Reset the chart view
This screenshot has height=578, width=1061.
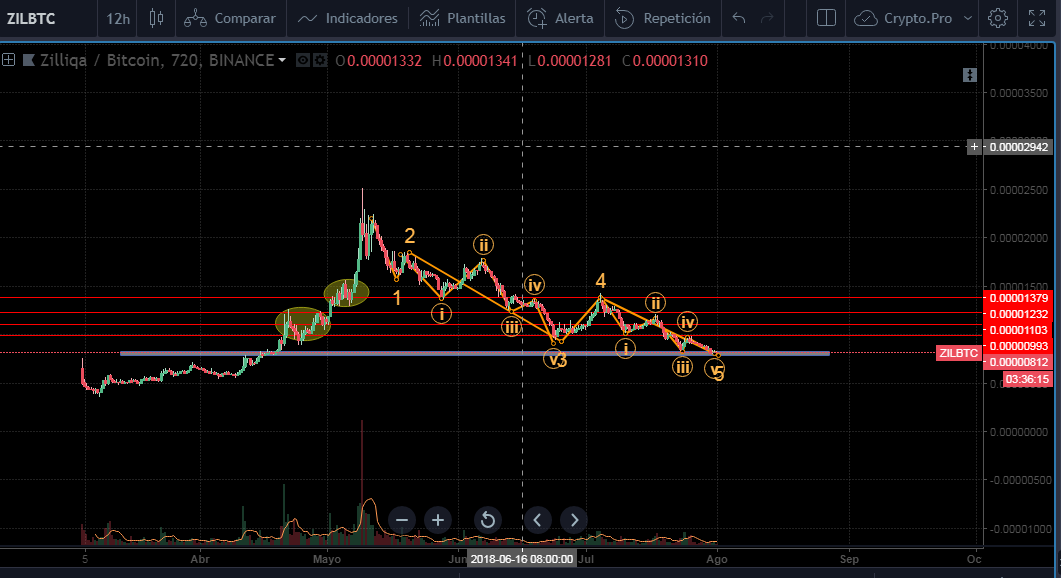(x=487, y=520)
